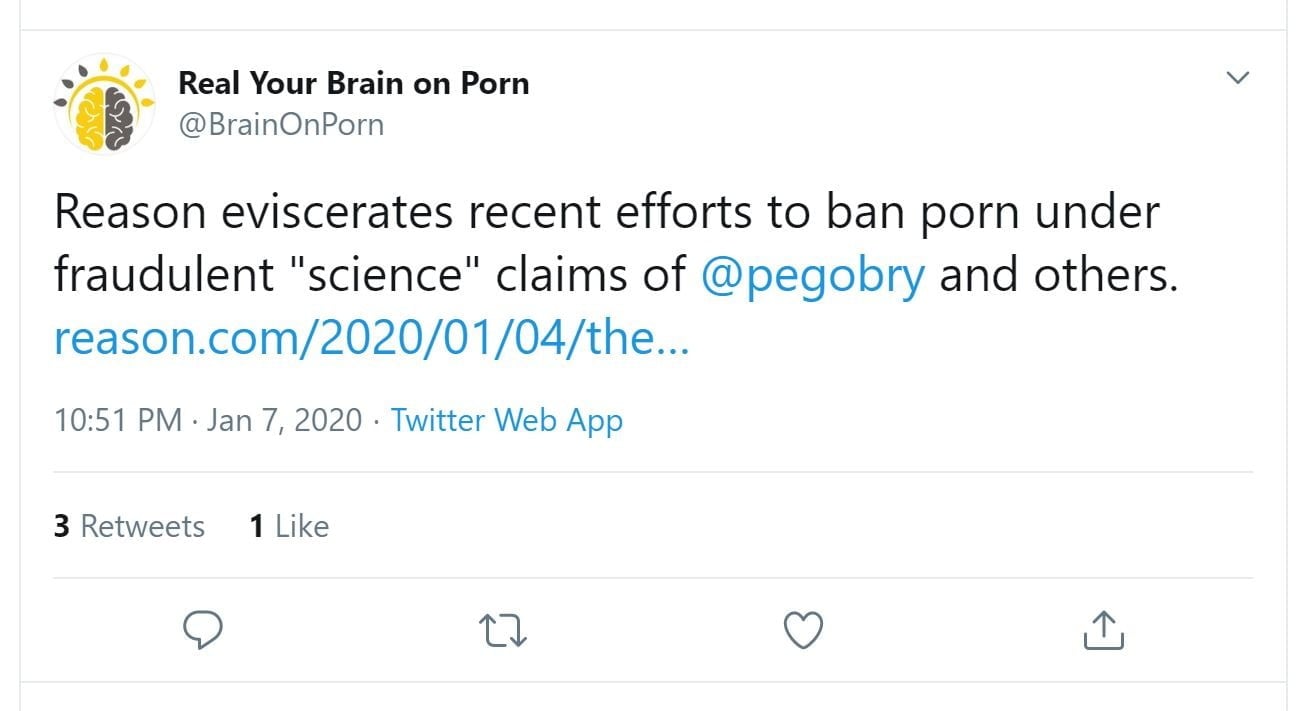Open the reason.com article link
This screenshot has height=711, width=1305.
[371, 339]
